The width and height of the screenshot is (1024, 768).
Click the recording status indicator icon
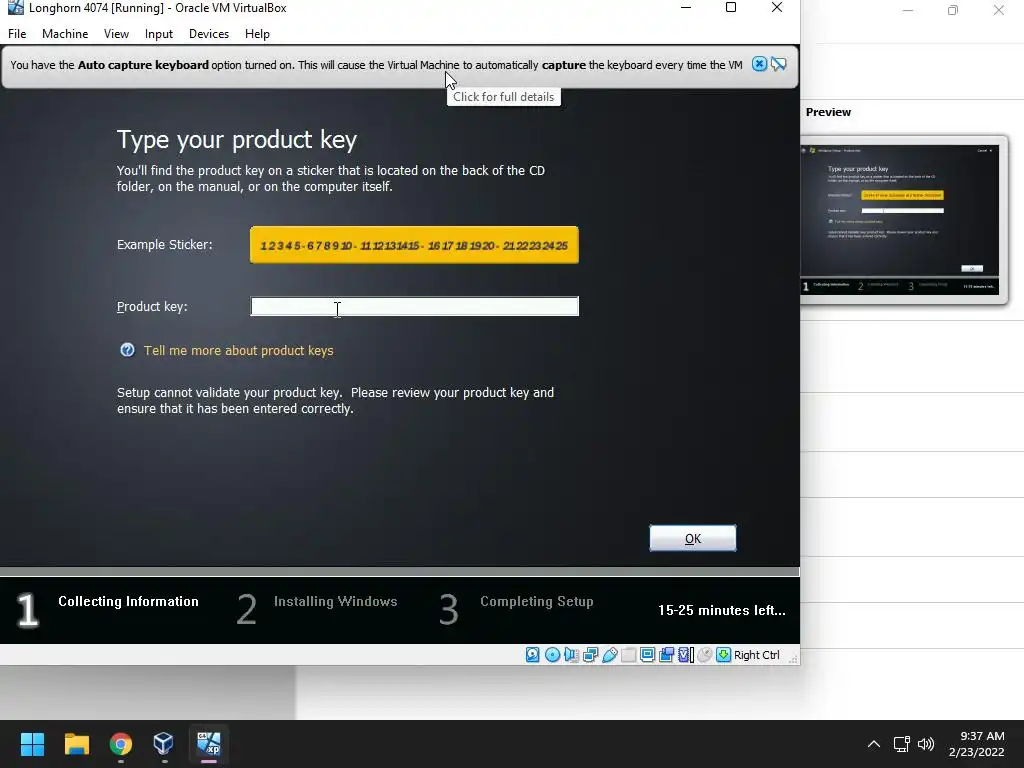[x=666, y=654]
